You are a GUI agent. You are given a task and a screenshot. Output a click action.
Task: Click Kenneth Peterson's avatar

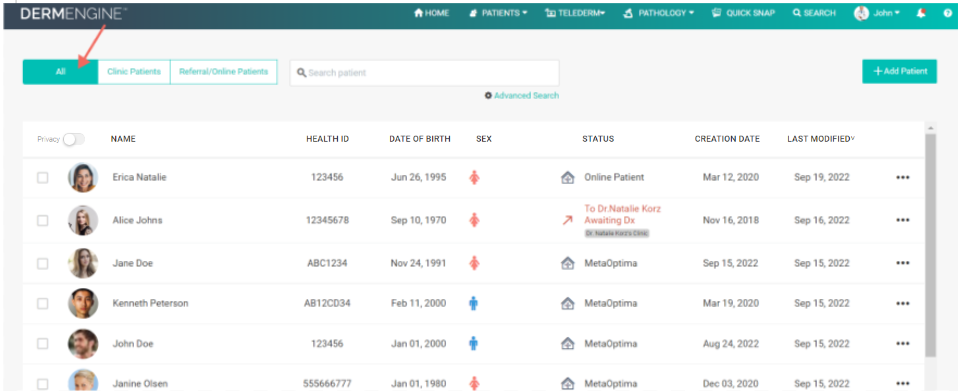coord(83,303)
